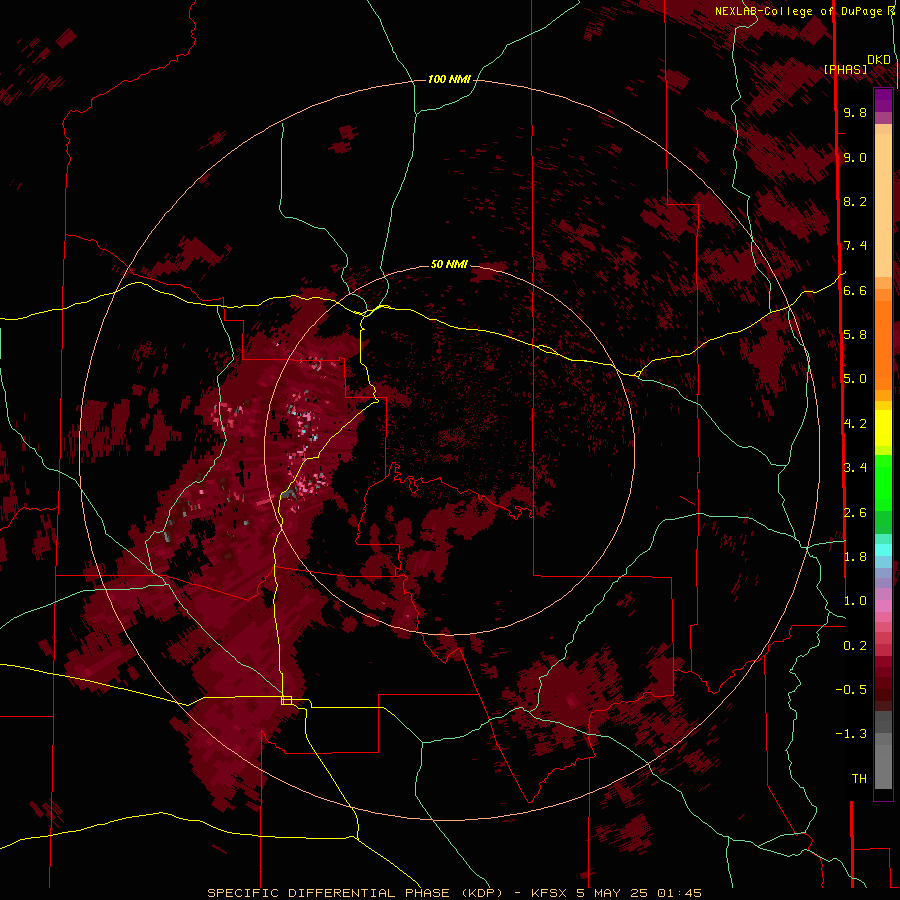Click the 0.2 value on the color scale

(x=855, y=646)
